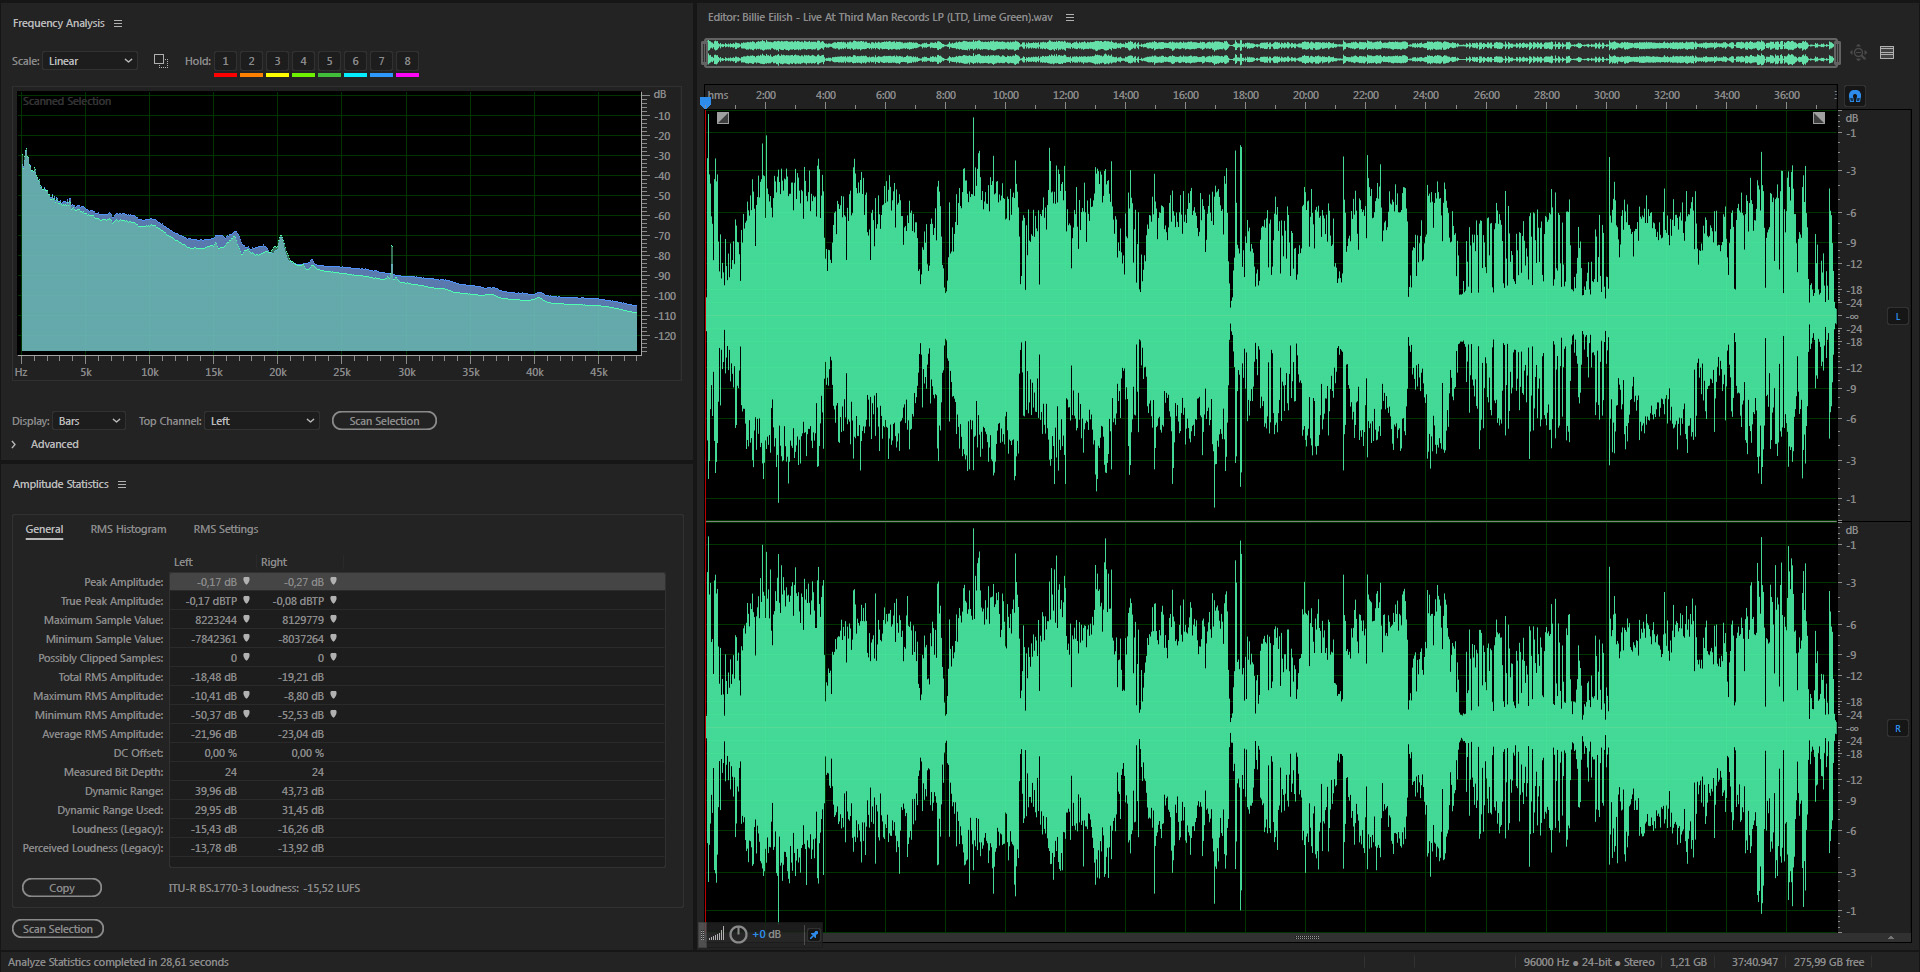
Task: Toggle Hold button 8 (magenta)
Action: (x=407, y=62)
